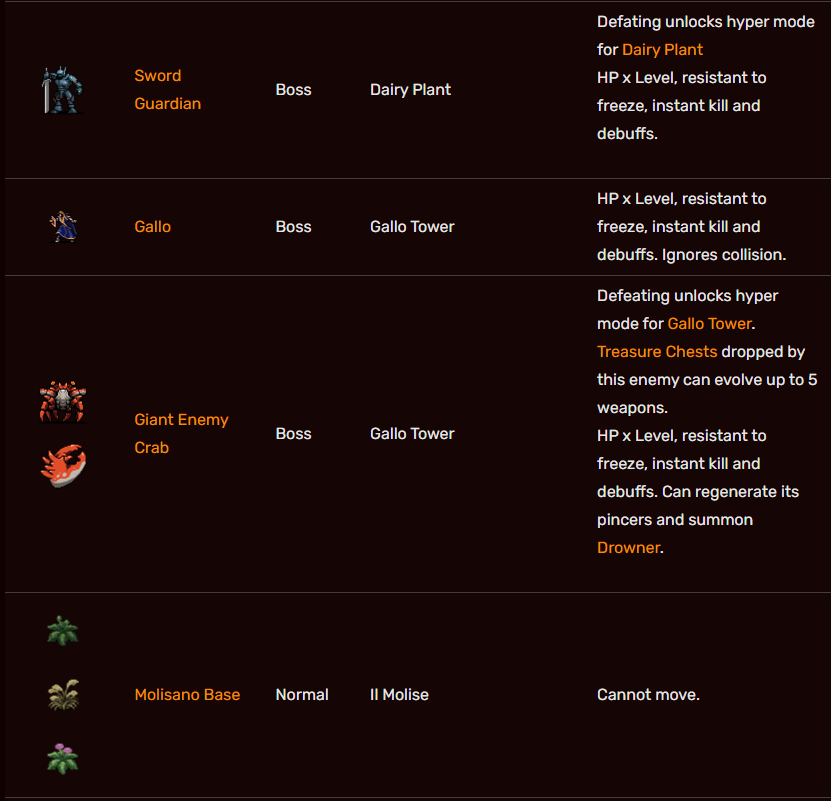Image resolution: width=831 pixels, height=801 pixels.
Task: Follow the orange Gallo Tower hyper mode link
Action: (709, 324)
